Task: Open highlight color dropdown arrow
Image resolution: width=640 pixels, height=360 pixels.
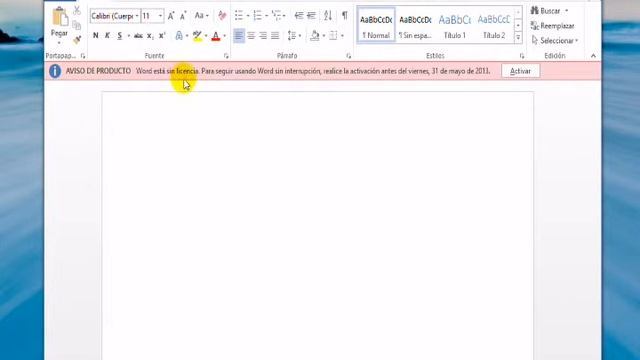Action: (x=206, y=36)
